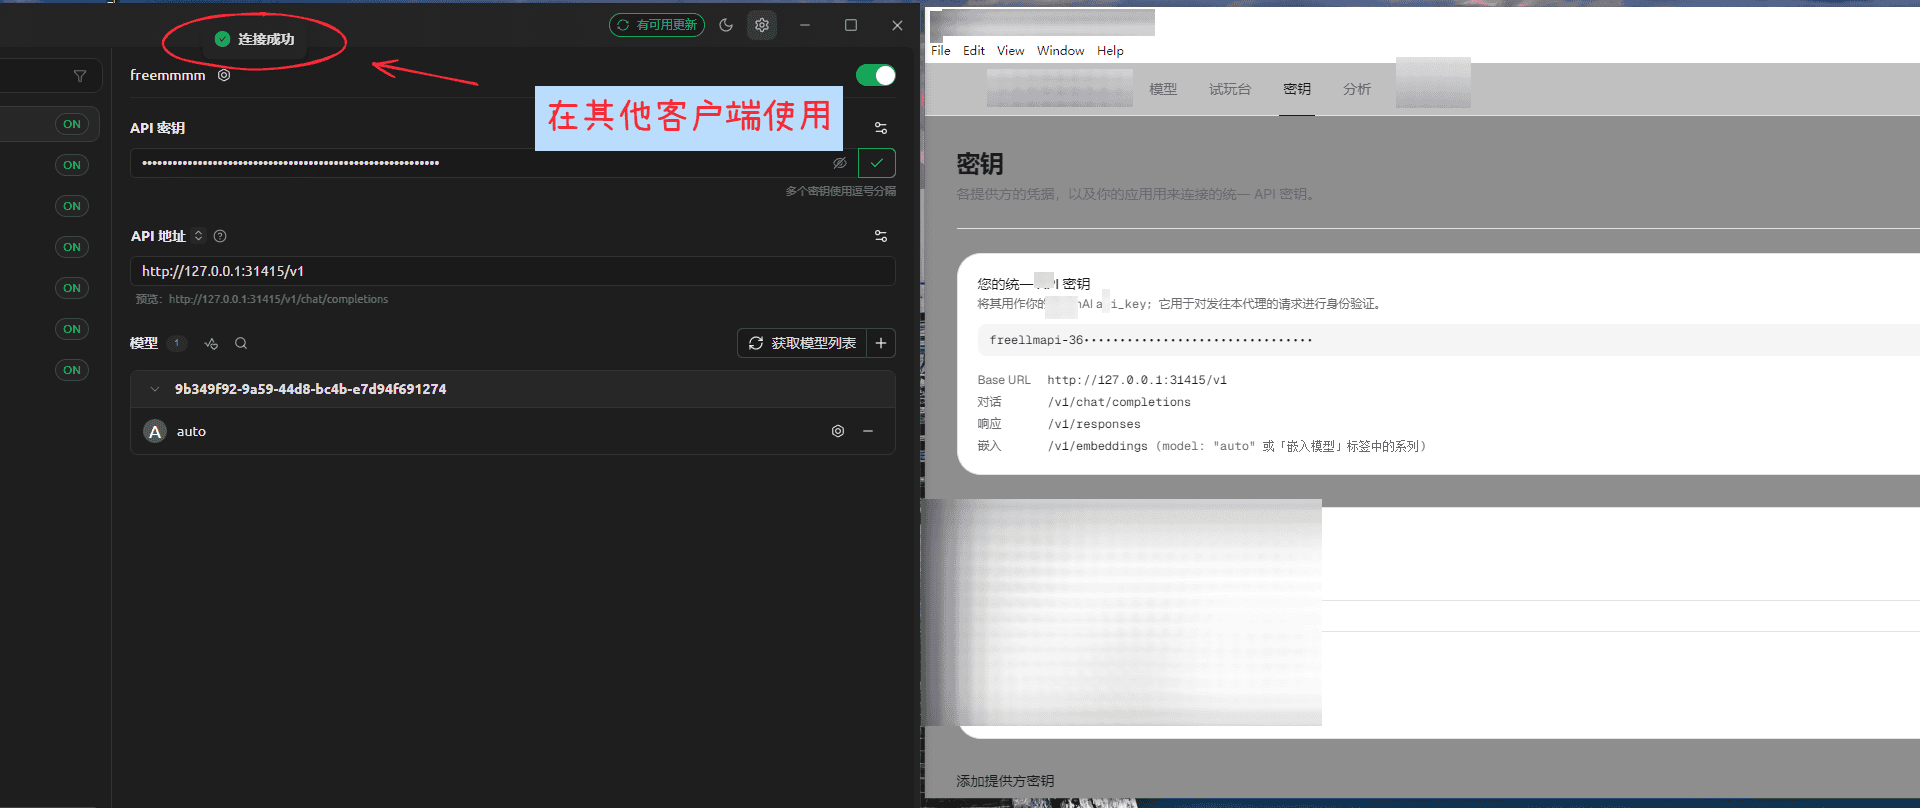Focus the masked API 密钥 input field
1920x808 pixels.
point(494,163)
